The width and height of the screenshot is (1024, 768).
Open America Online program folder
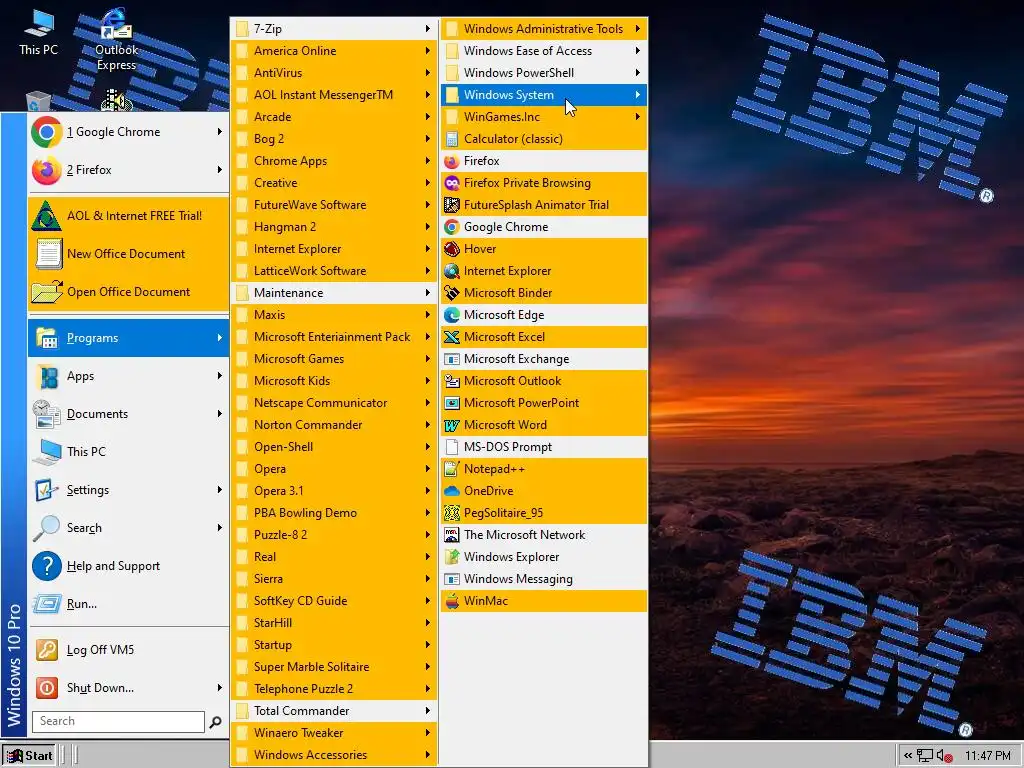(x=334, y=51)
